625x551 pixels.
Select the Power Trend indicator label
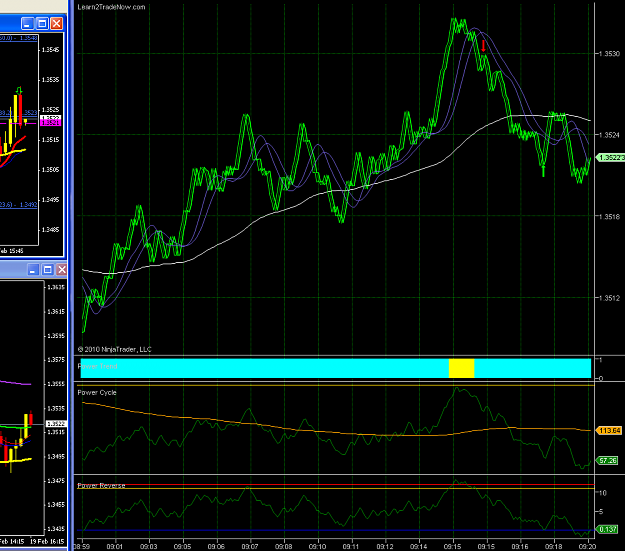click(97, 366)
